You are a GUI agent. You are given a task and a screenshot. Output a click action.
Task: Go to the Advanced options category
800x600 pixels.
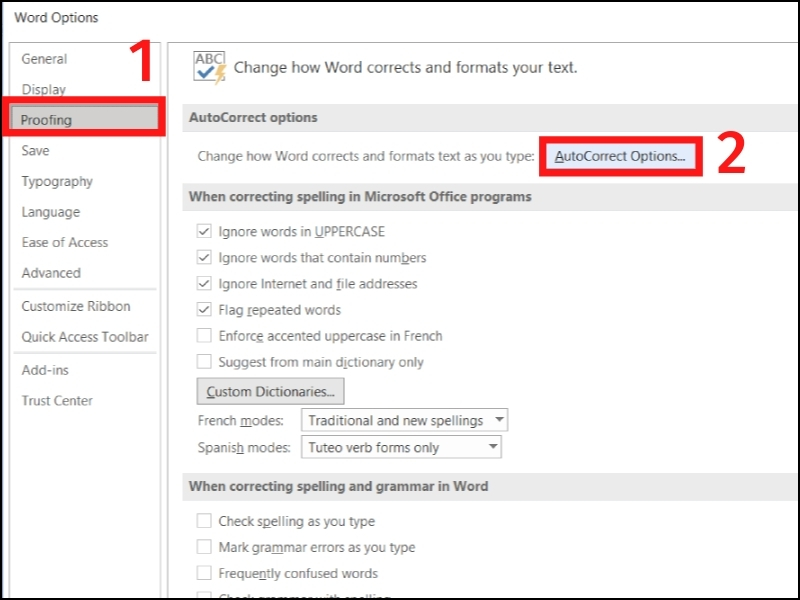[x=51, y=273]
